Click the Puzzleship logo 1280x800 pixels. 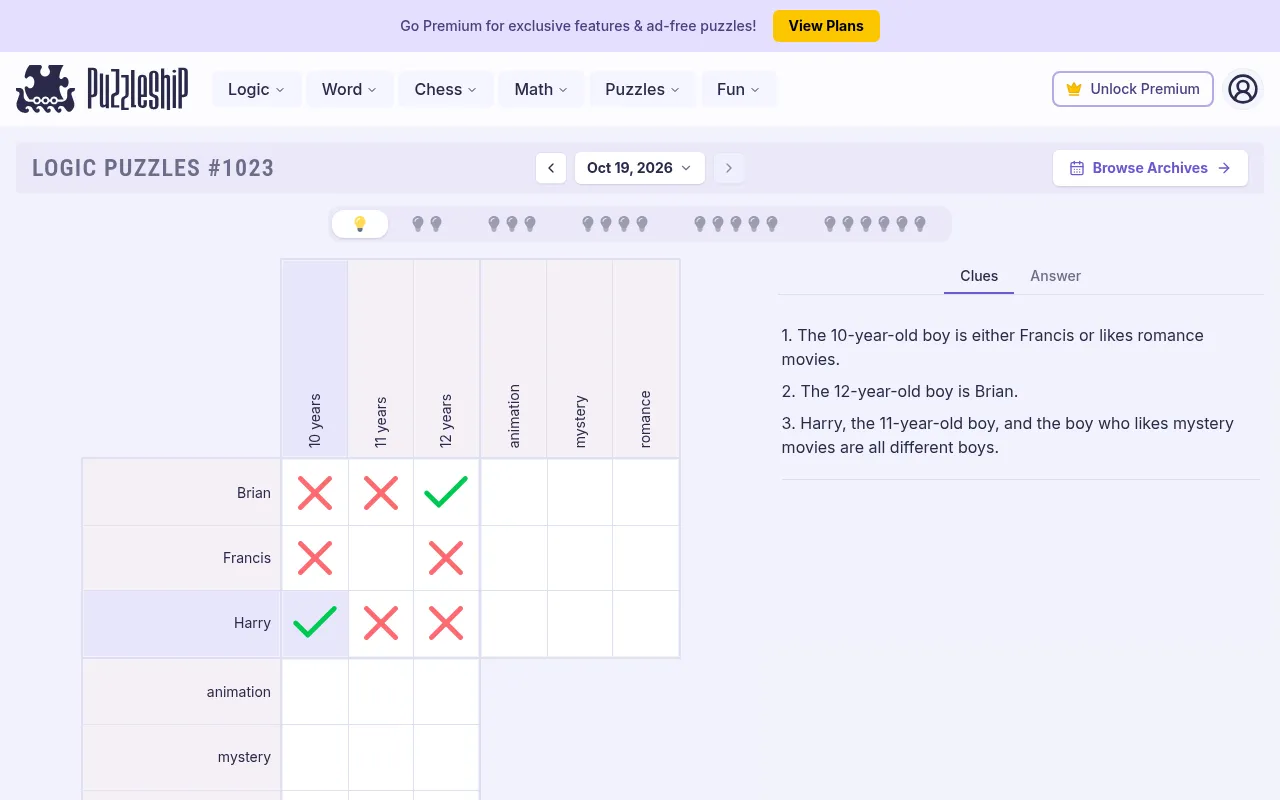click(x=102, y=89)
